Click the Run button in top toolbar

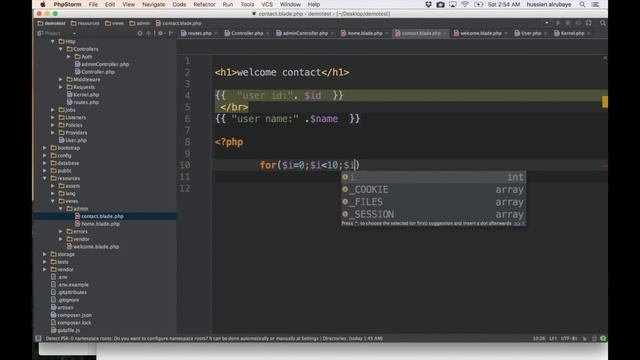tap(558, 23)
